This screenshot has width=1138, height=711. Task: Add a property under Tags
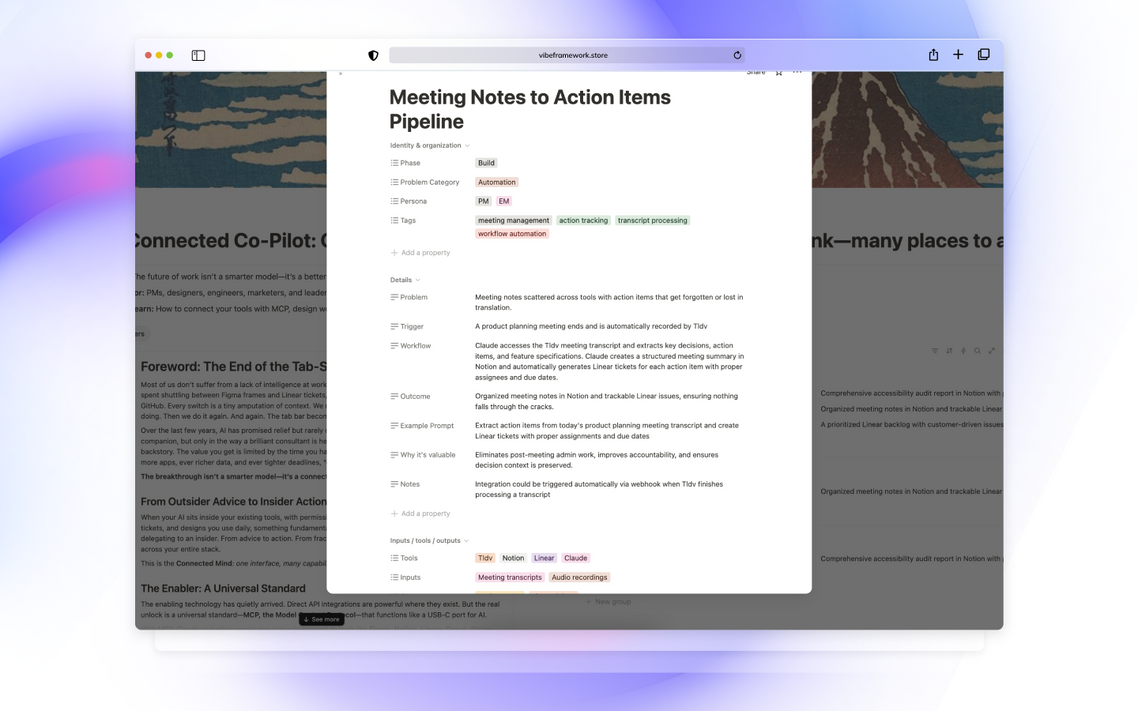pos(421,252)
